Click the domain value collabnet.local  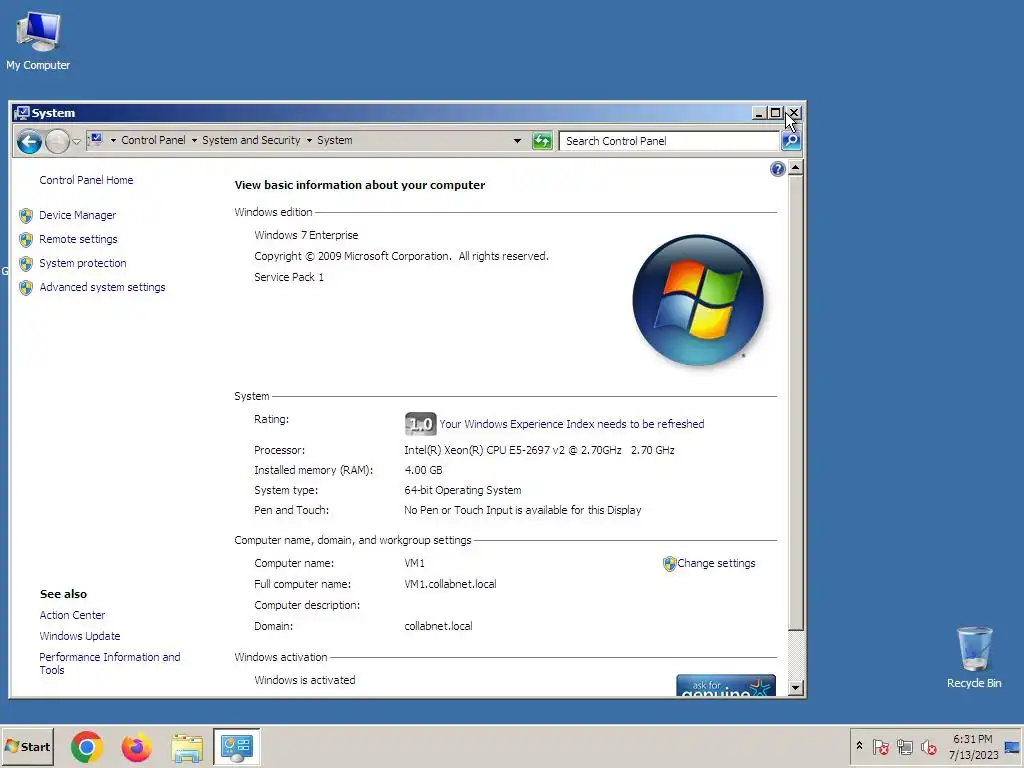(438, 626)
